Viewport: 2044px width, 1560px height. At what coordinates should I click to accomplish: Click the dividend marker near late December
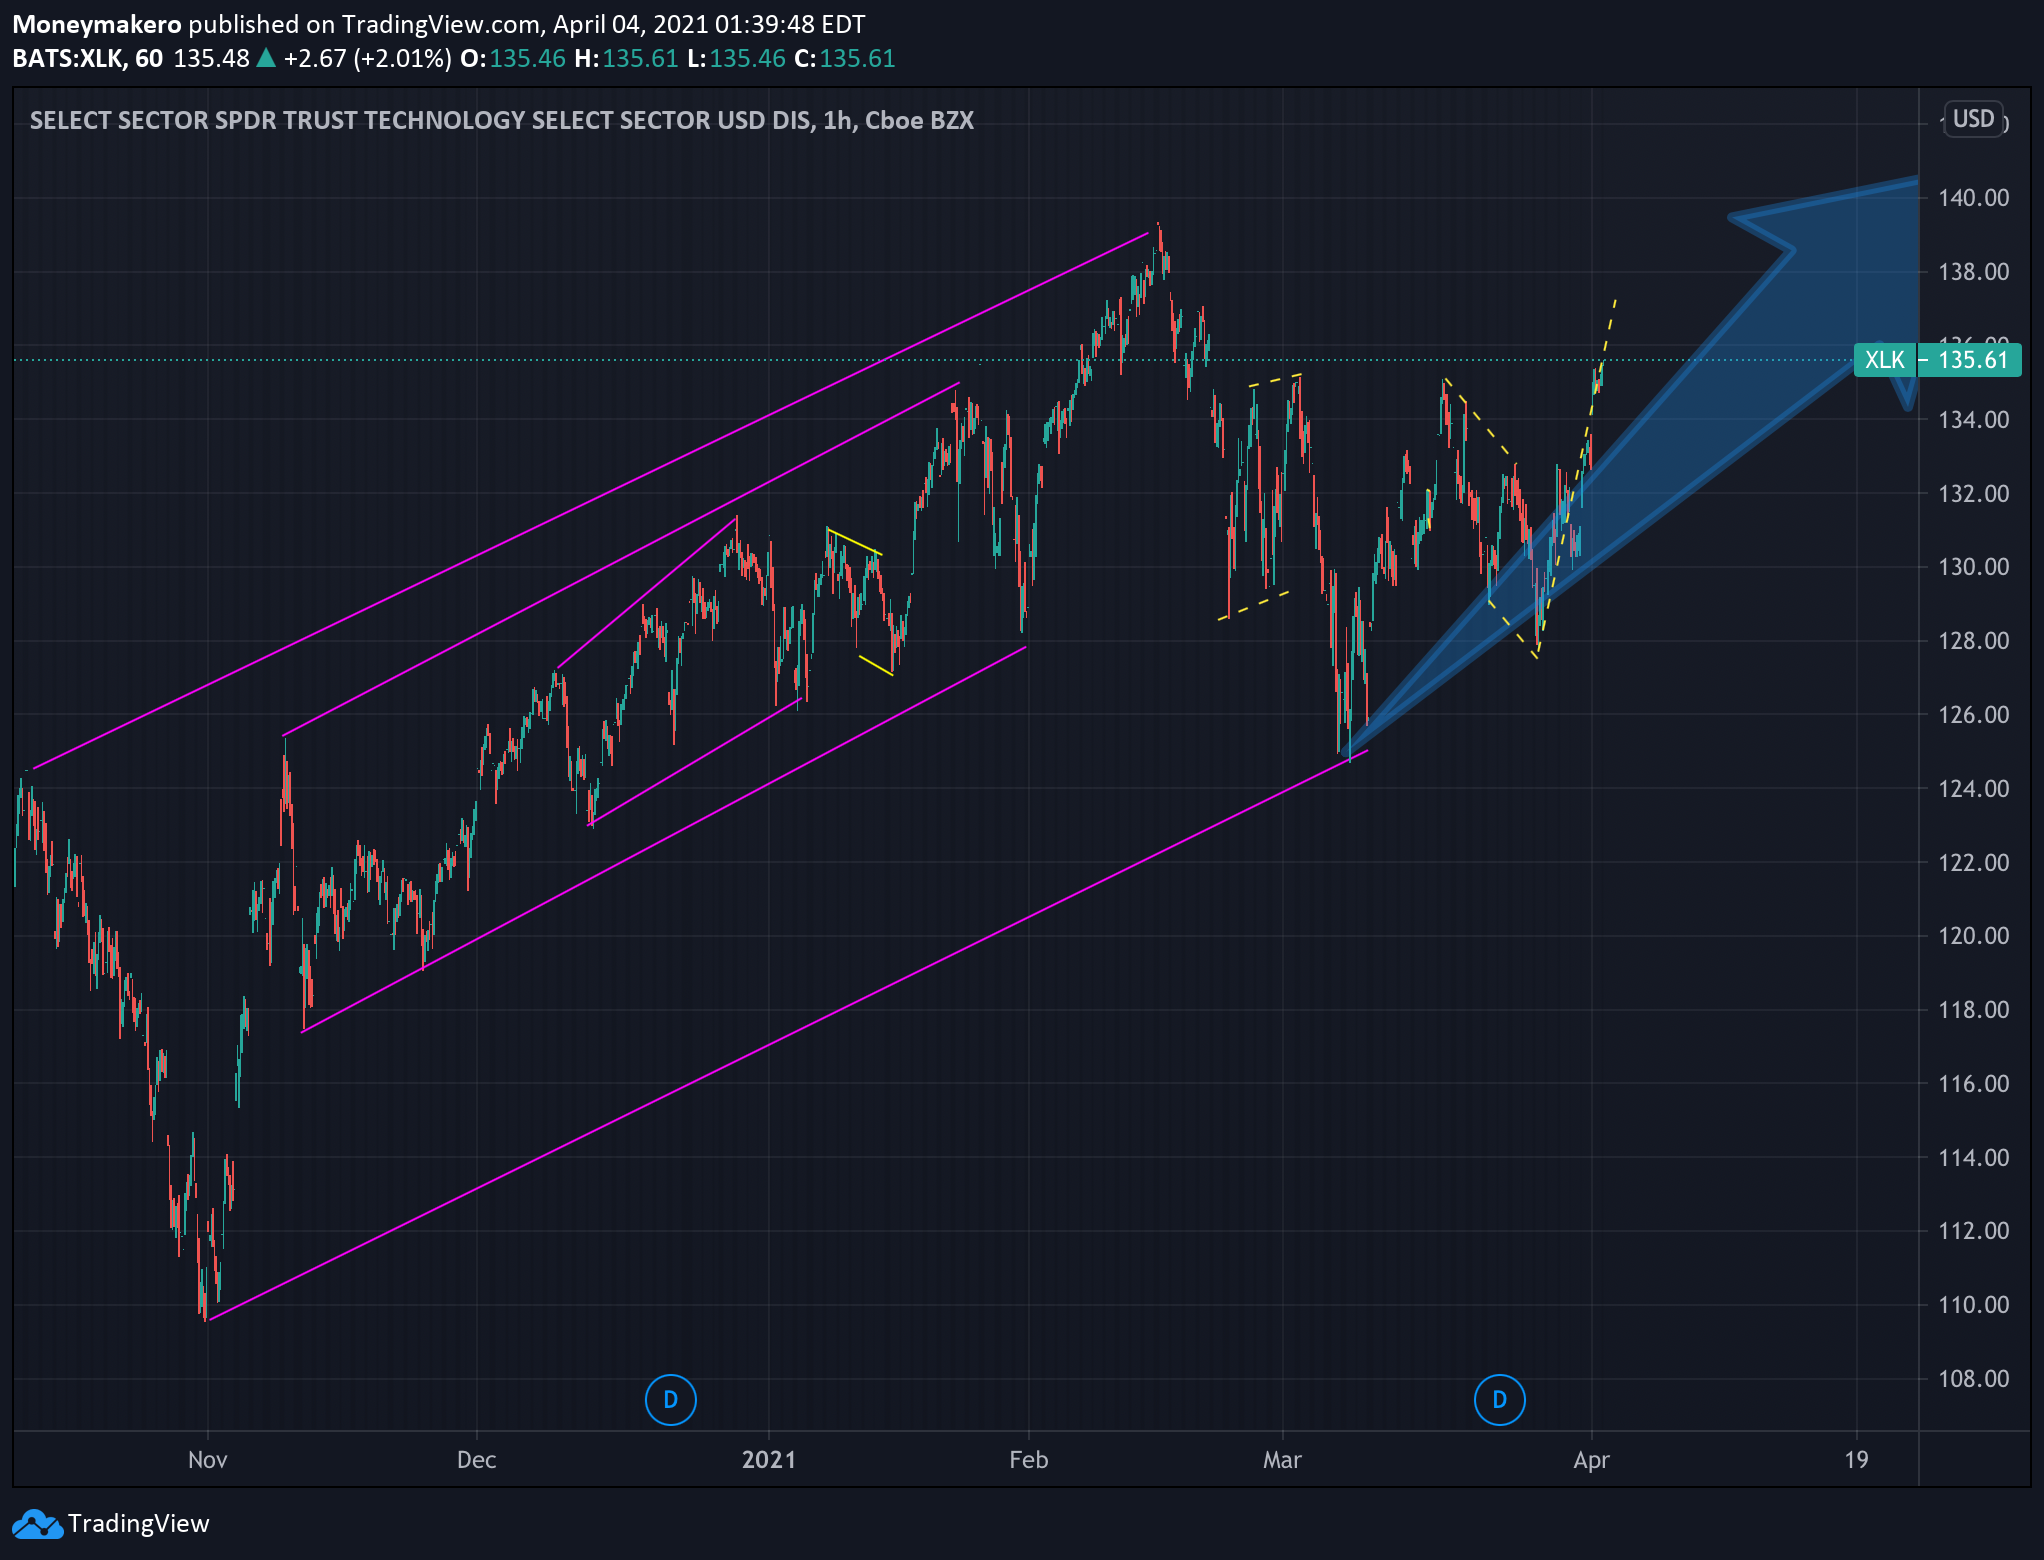coord(670,1399)
